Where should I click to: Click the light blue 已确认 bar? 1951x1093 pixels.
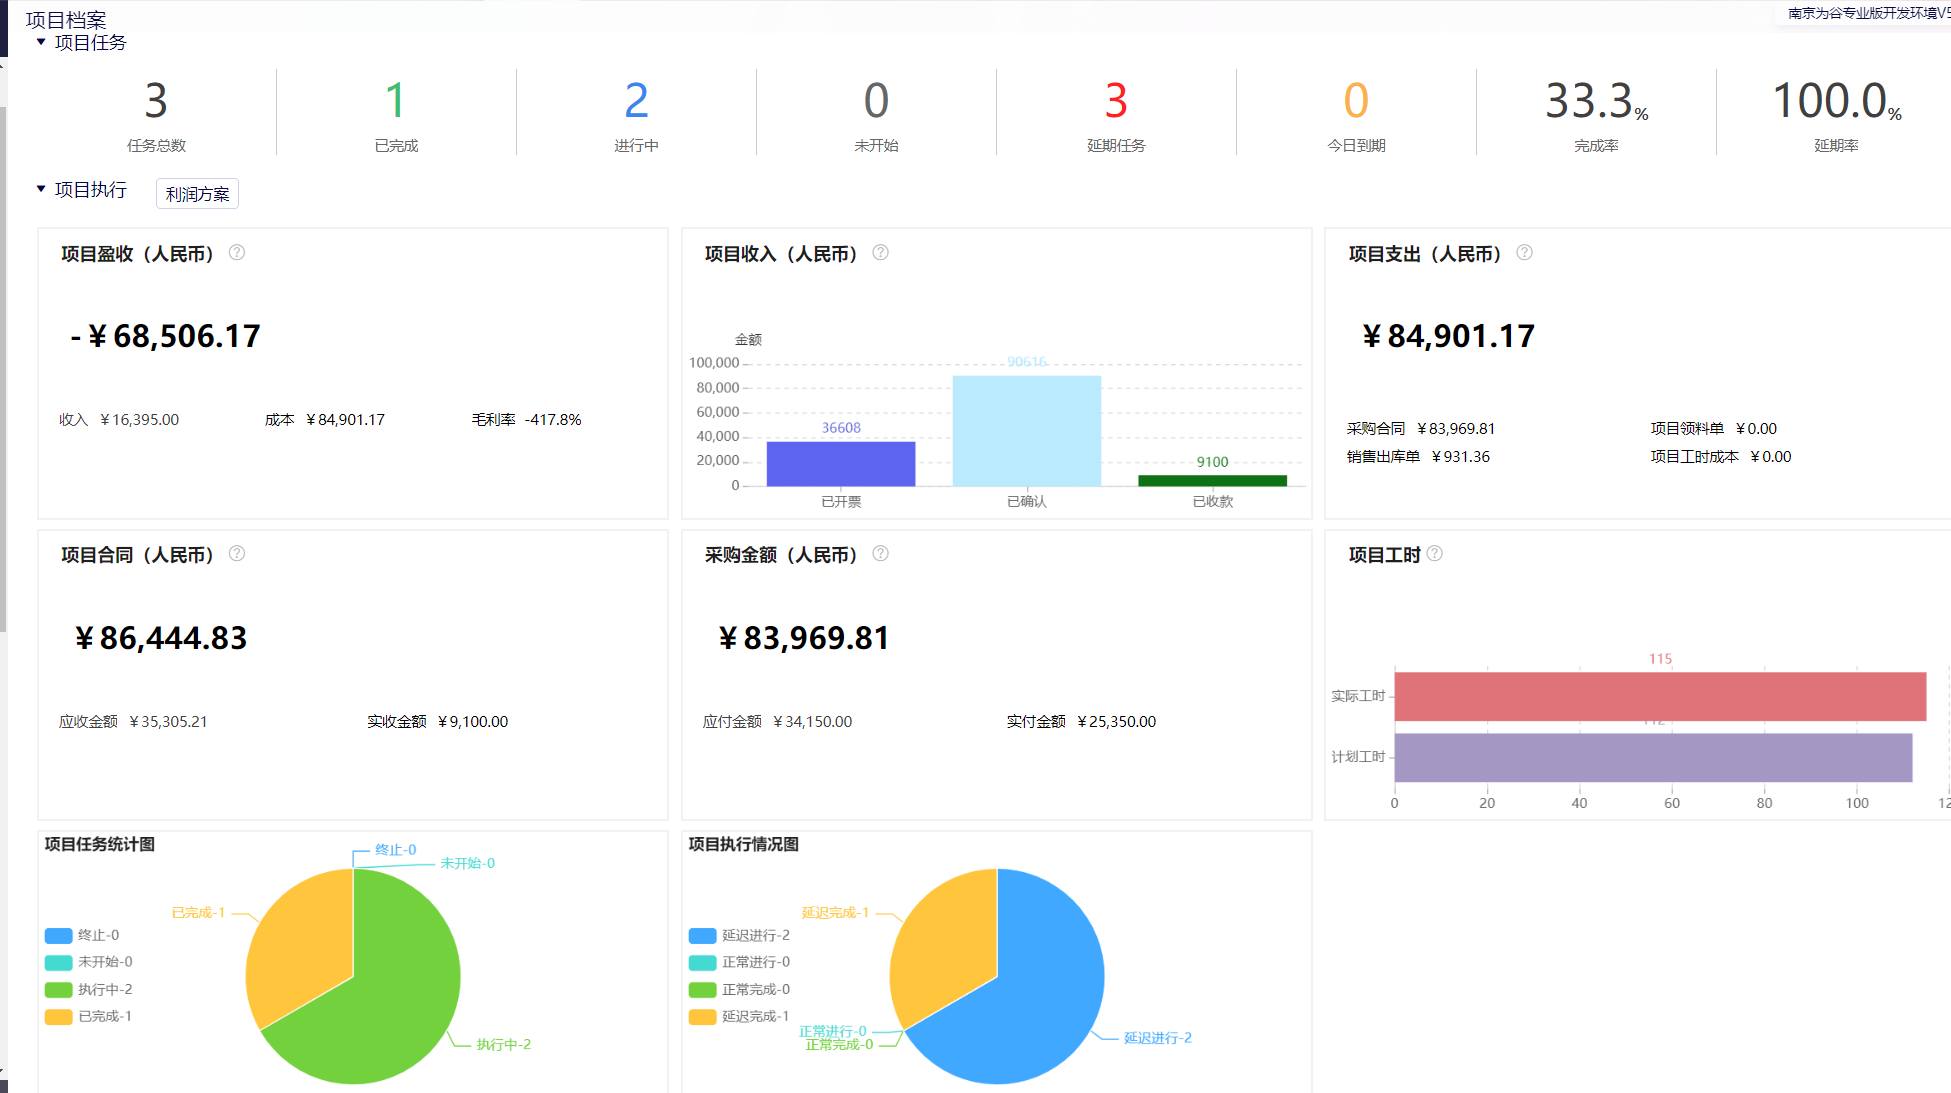1027,431
